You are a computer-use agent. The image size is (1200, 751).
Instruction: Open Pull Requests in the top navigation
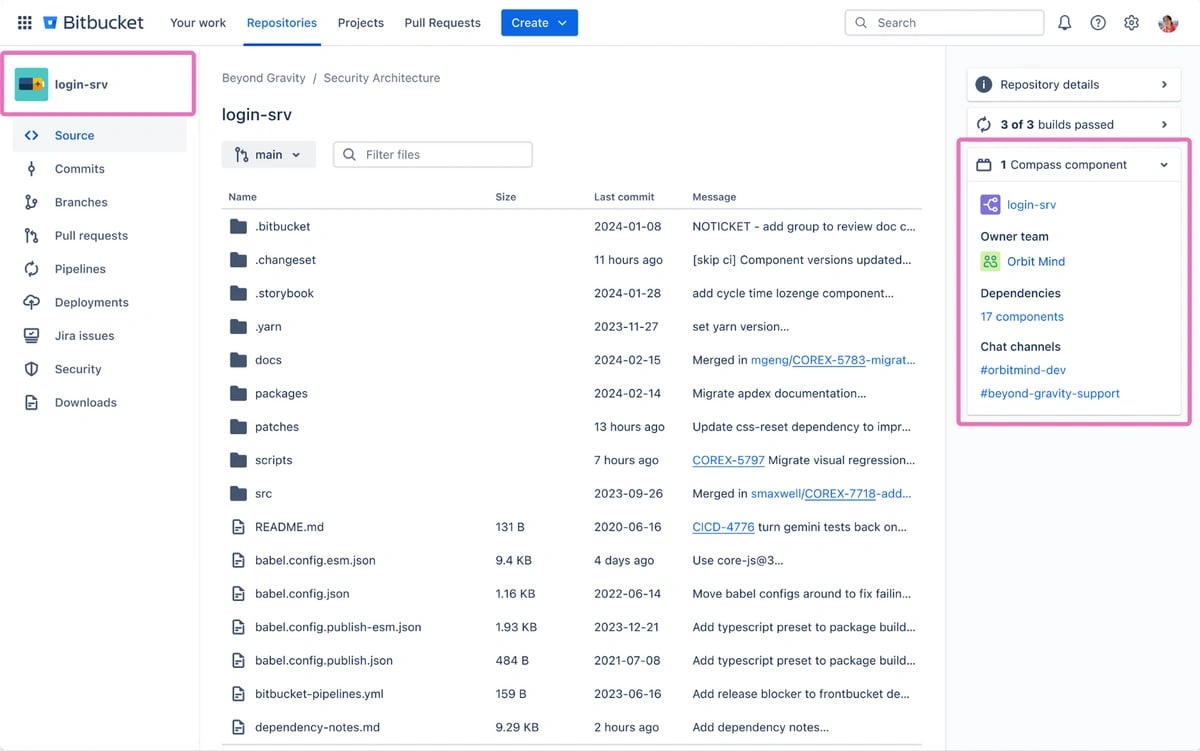(x=442, y=23)
